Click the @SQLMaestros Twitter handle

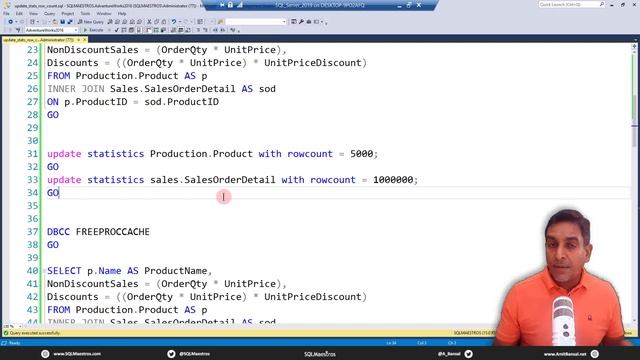pyautogui.click(x=194, y=354)
